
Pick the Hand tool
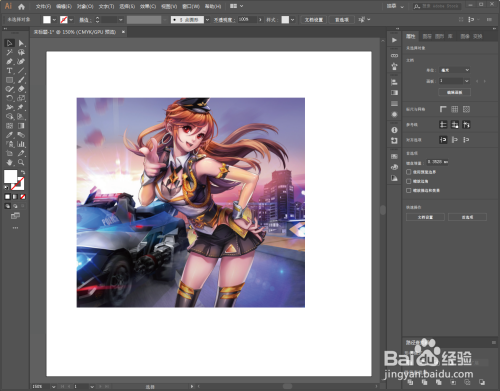coord(9,162)
